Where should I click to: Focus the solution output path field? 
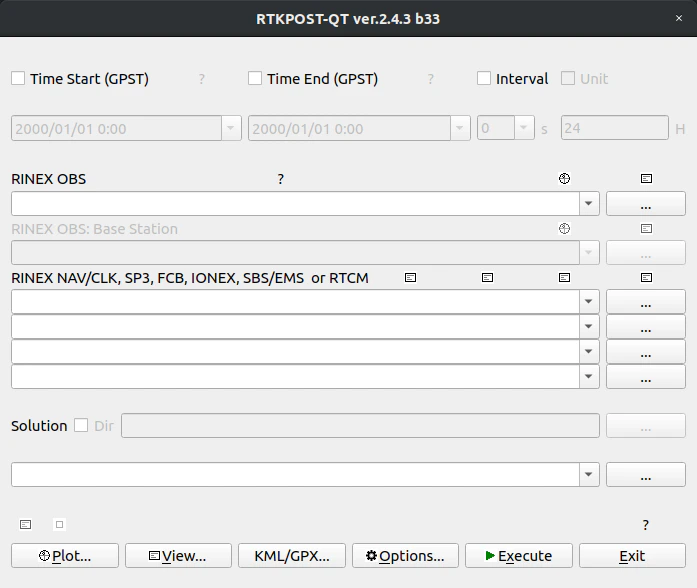coord(295,474)
